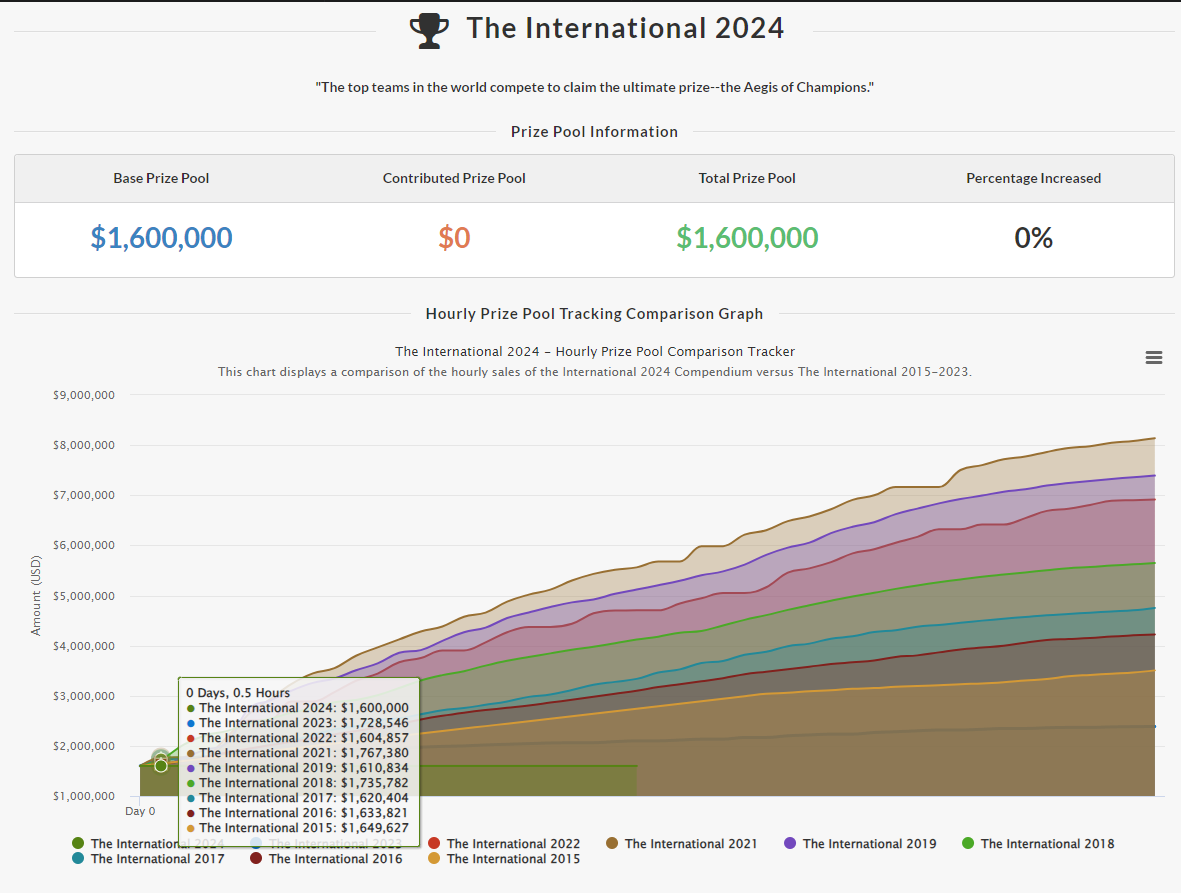Click the green $1,600,000 total prize value

coord(747,238)
